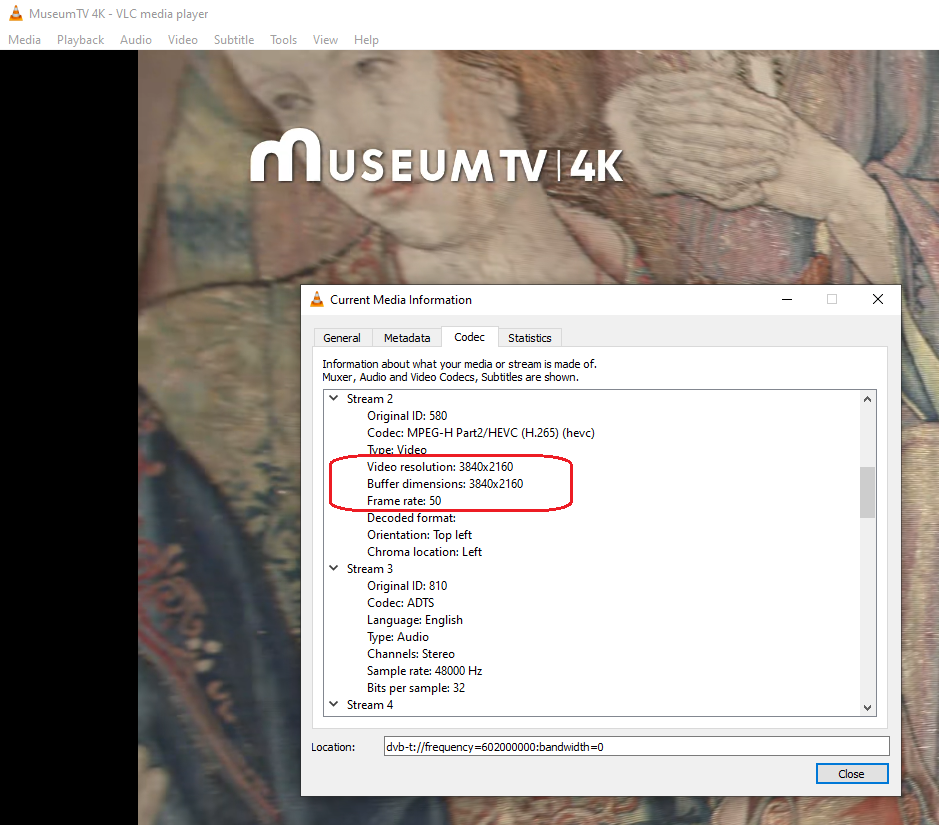The height and width of the screenshot is (825, 939).
Task: Select the 'Language: English' row
Action: 415,620
